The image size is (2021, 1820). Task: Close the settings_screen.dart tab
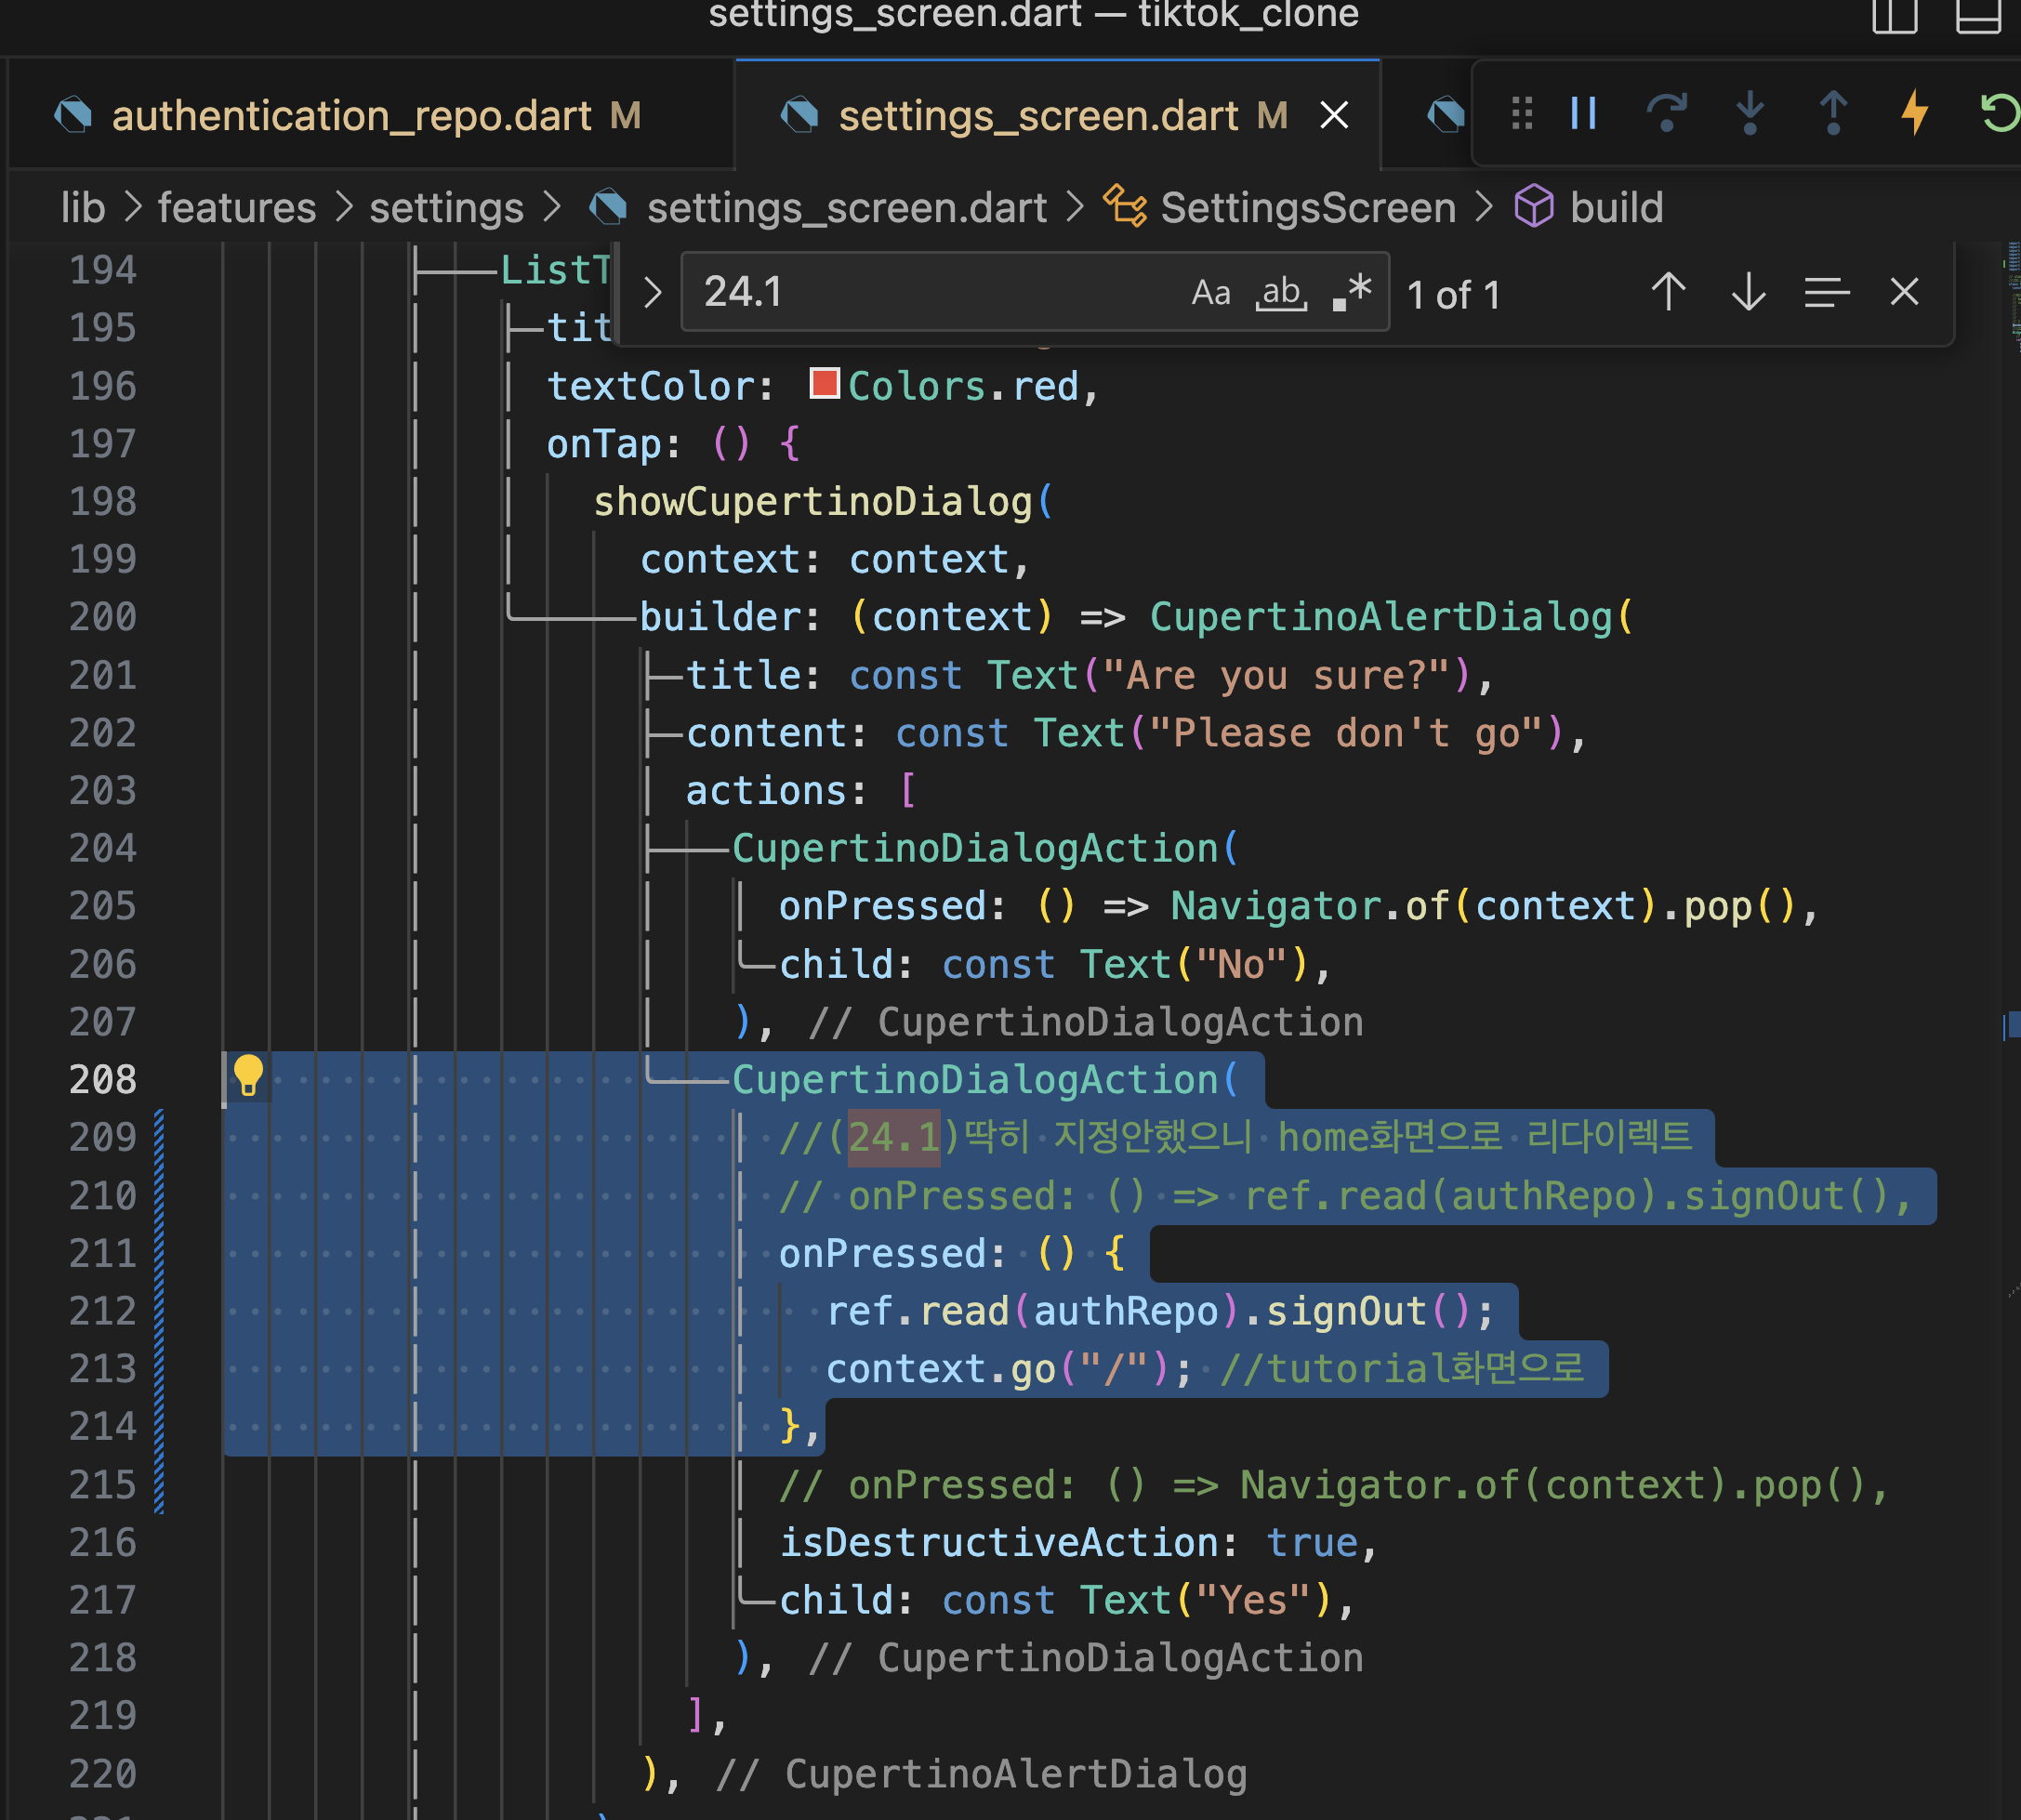1334,116
